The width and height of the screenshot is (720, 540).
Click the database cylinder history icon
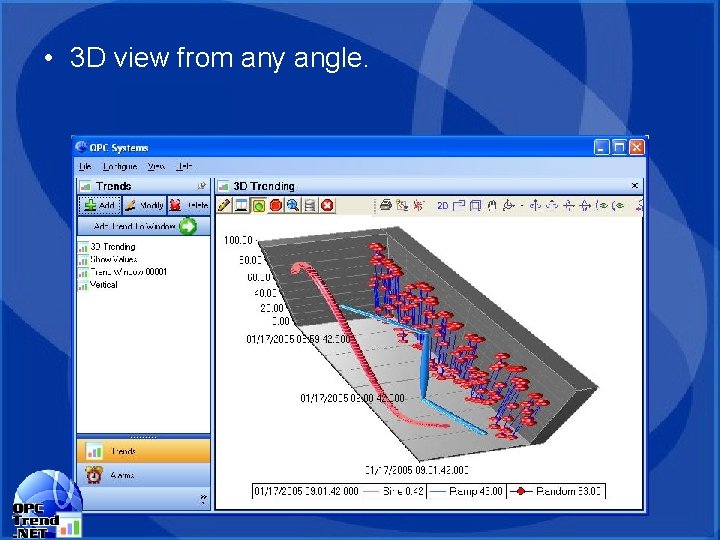click(x=310, y=205)
